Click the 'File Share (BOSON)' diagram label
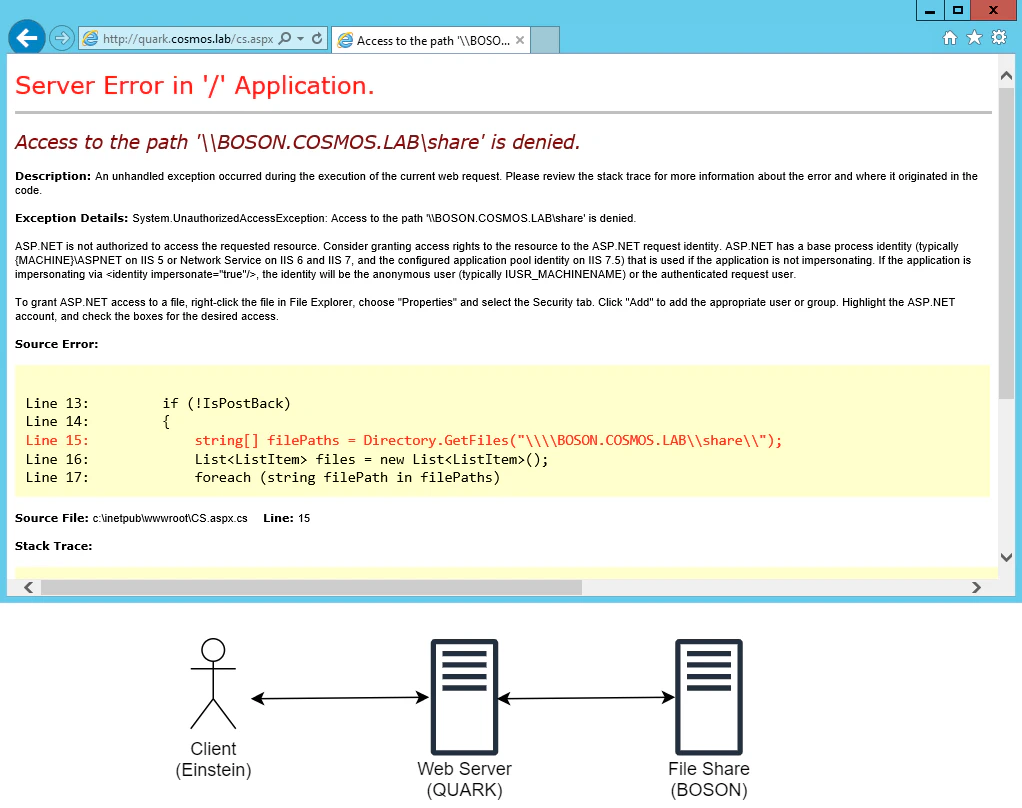The image size is (1022, 808). pos(709,779)
